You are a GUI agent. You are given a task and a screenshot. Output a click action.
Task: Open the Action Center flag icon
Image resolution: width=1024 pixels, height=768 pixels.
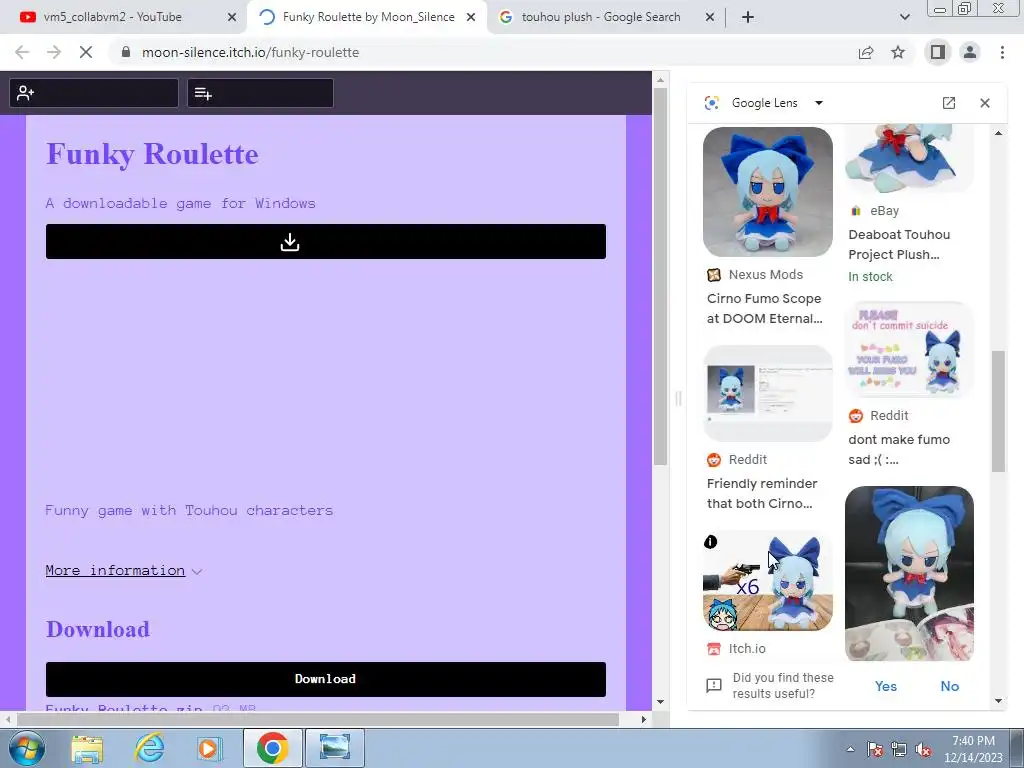(x=874, y=749)
